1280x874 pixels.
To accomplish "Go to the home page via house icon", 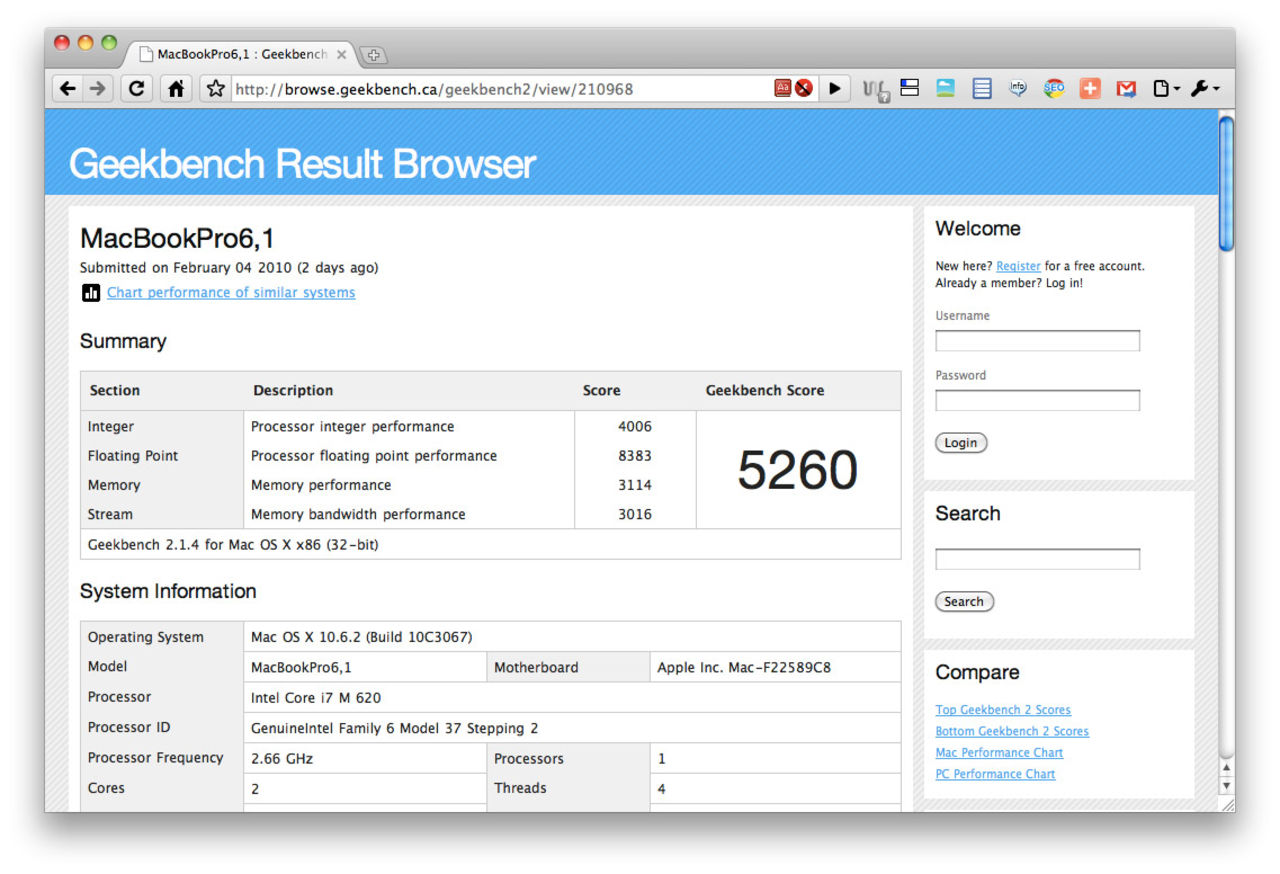I will tap(176, 89).
